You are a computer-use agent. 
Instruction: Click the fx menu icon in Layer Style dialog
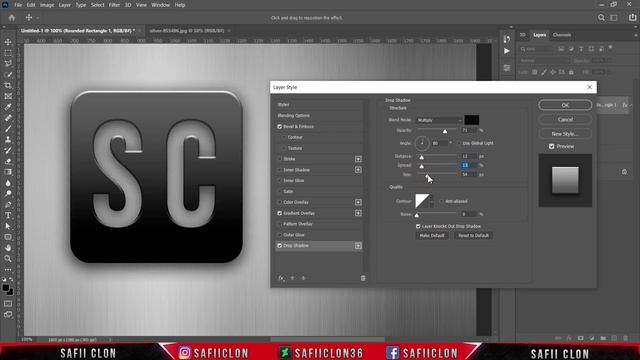281,278
